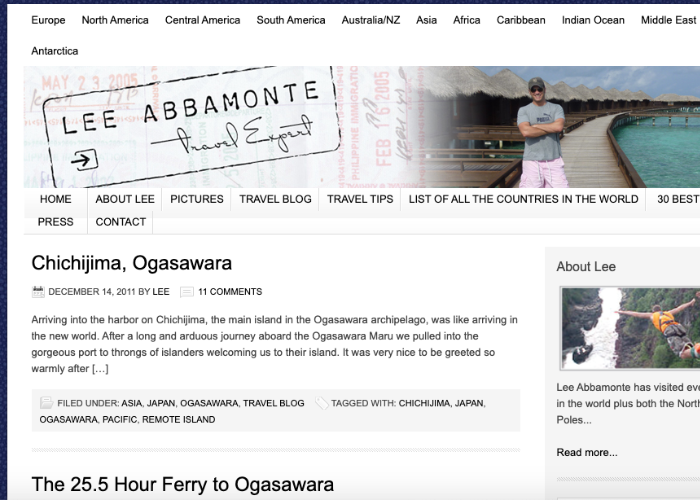This screenshot has height=500, width=700.
Task: Click the calendar icon beside the post date
Action: [38, 292]
